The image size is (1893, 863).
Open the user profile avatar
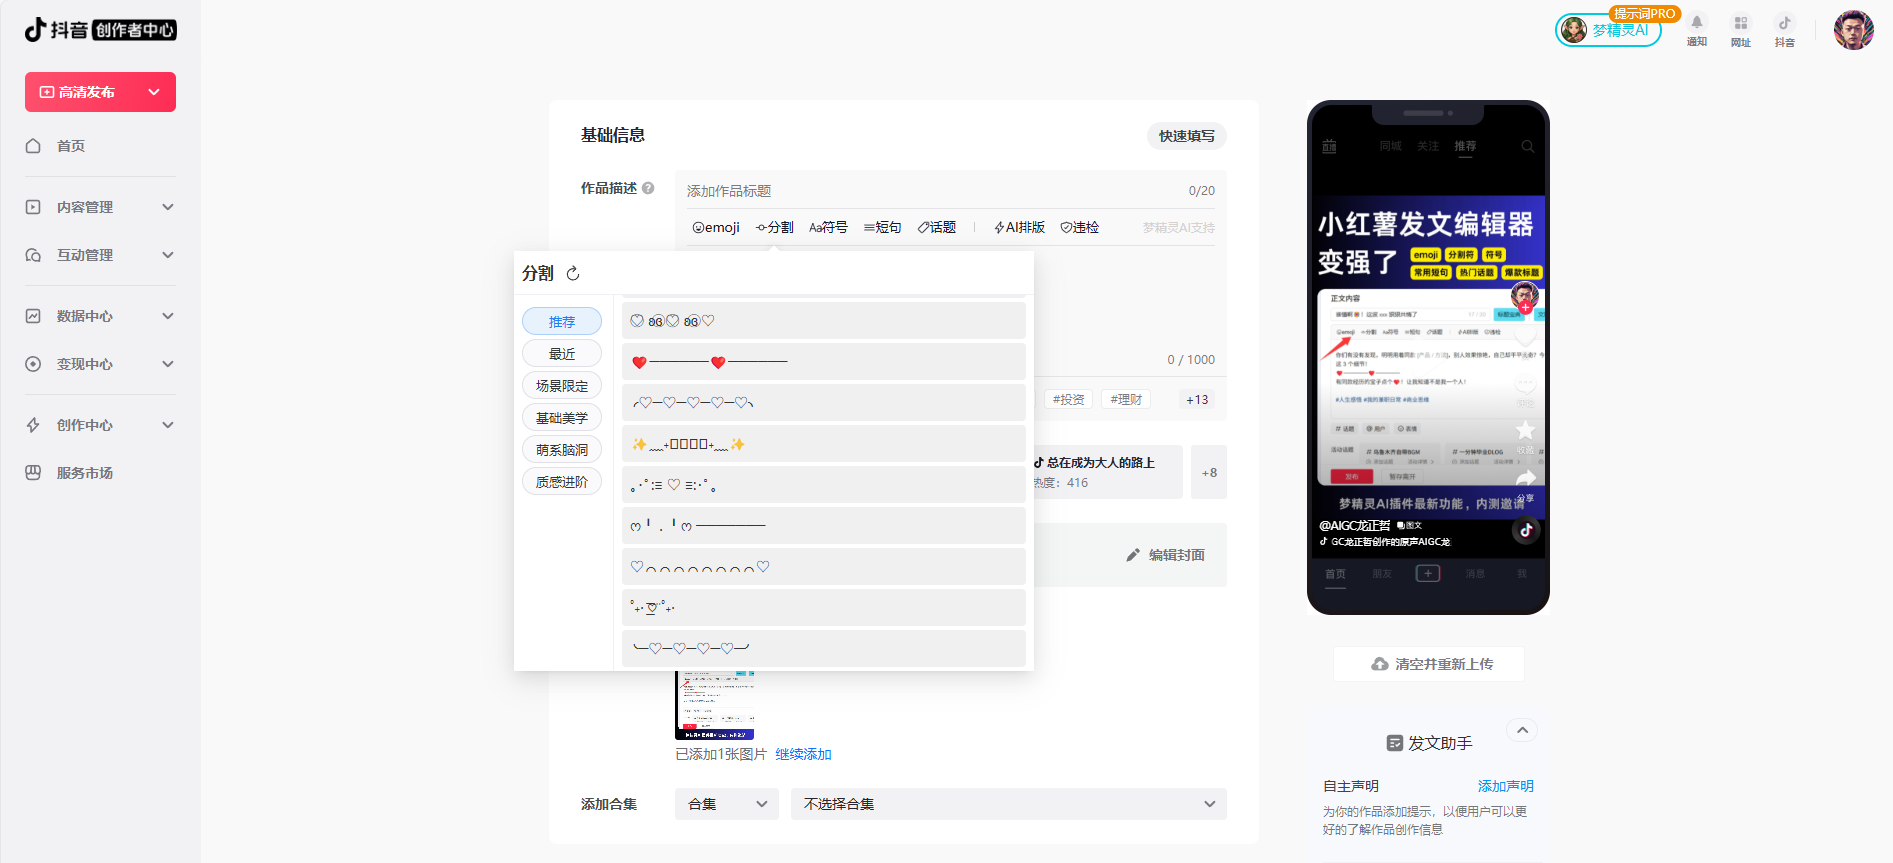[1853, 30]
